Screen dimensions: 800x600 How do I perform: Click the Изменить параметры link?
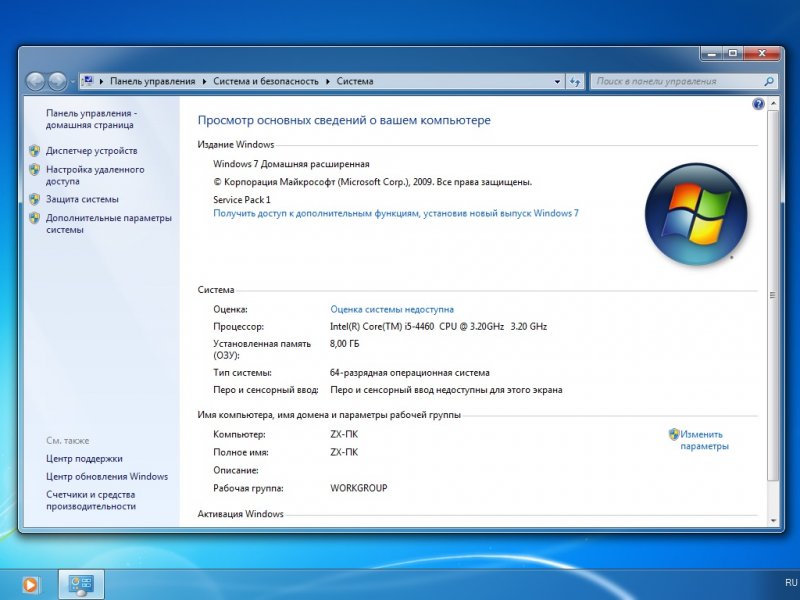704,440
